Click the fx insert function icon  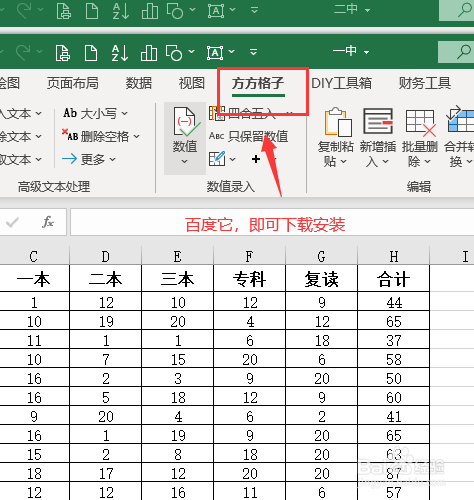pos(48,222)
